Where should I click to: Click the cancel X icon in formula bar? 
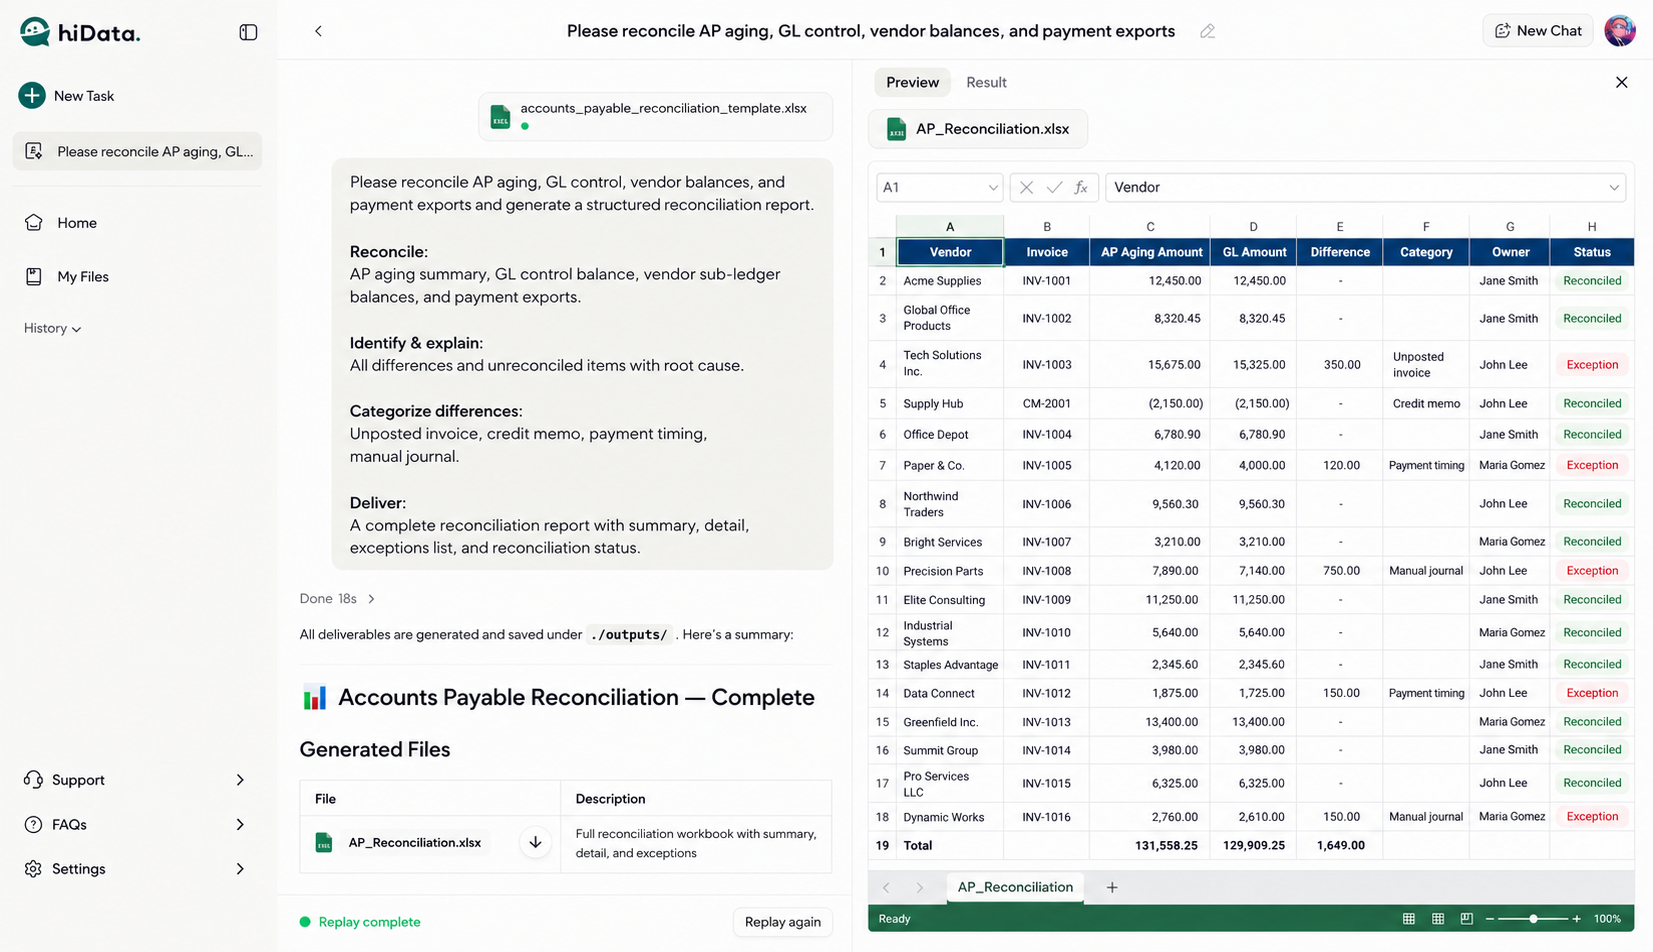[x=1026, y=188]
